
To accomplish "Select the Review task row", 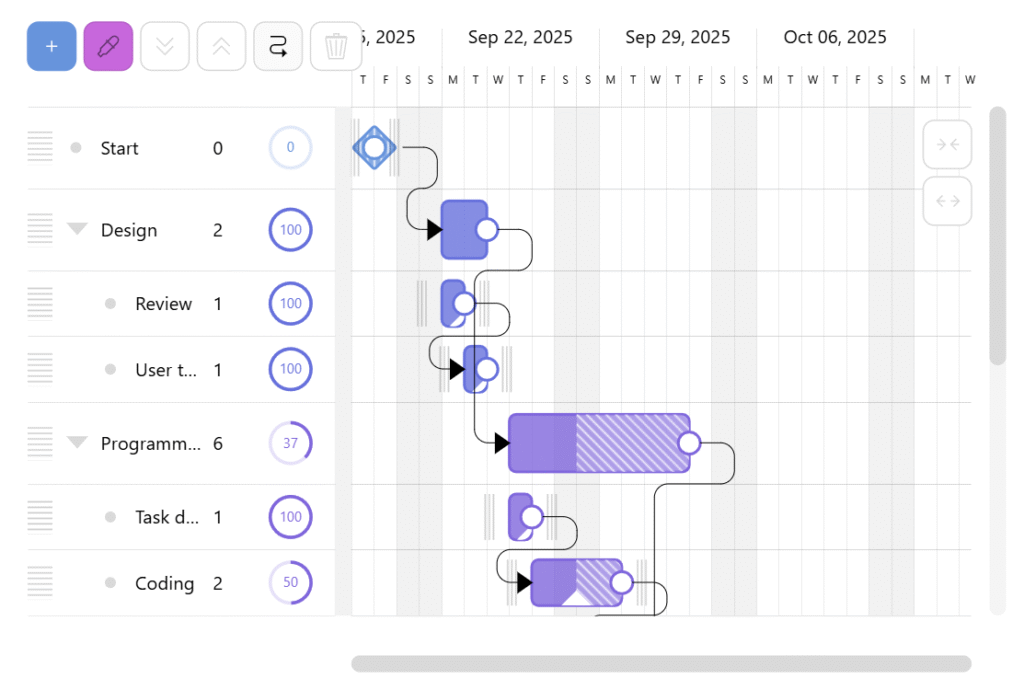I will [x=163, y=304].
